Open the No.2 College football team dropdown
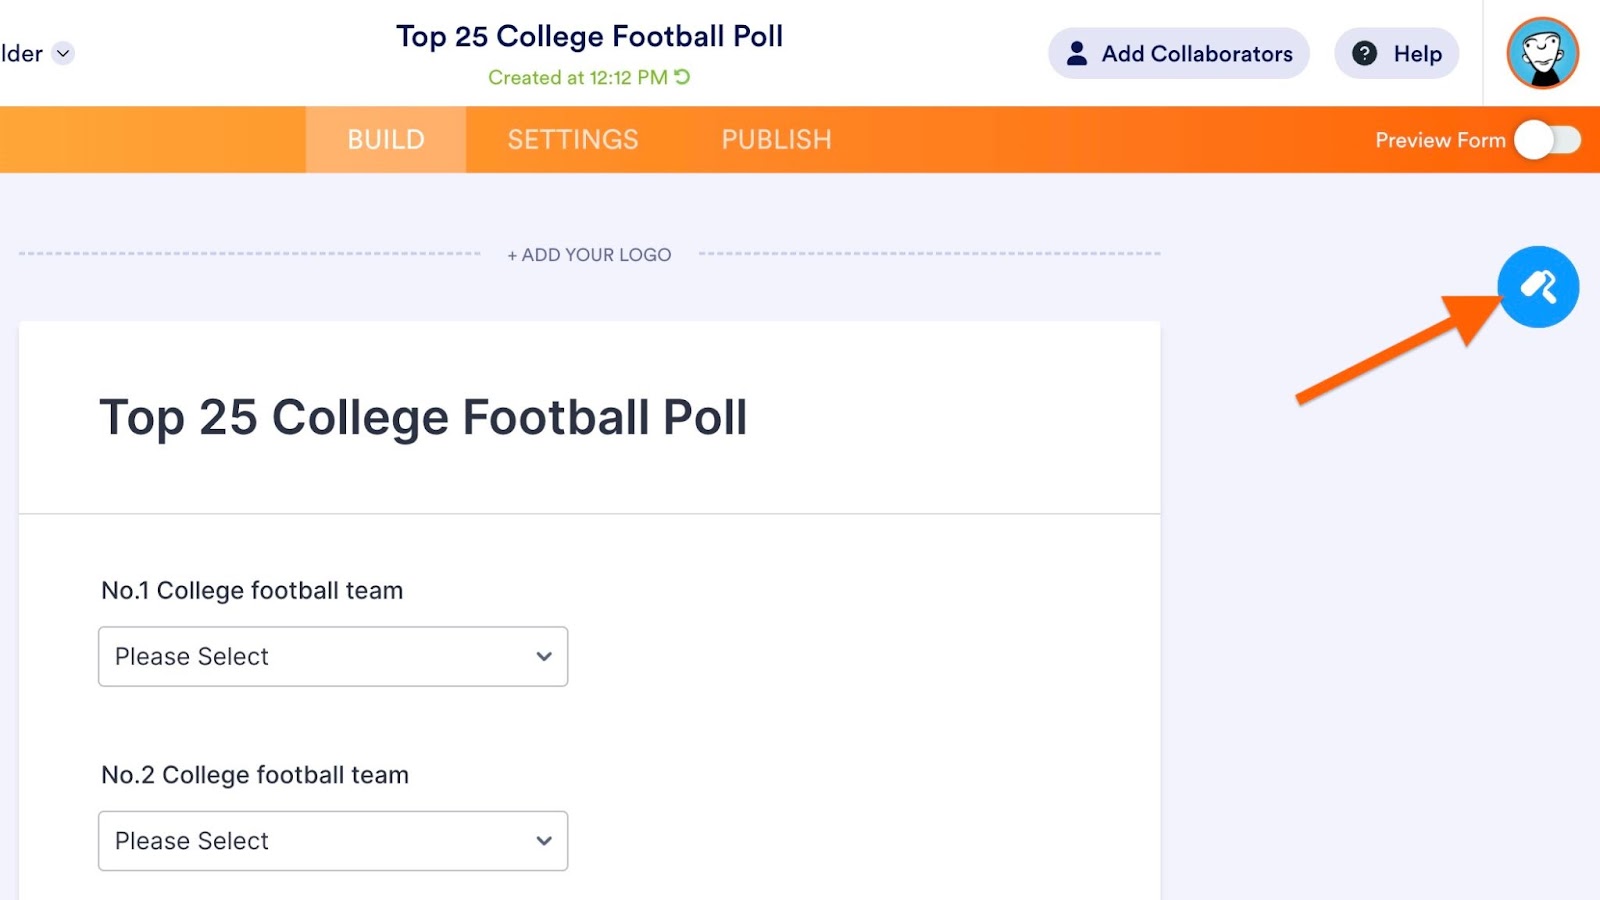The height and width of the screenshot is (900, 1600). (333, 841)
